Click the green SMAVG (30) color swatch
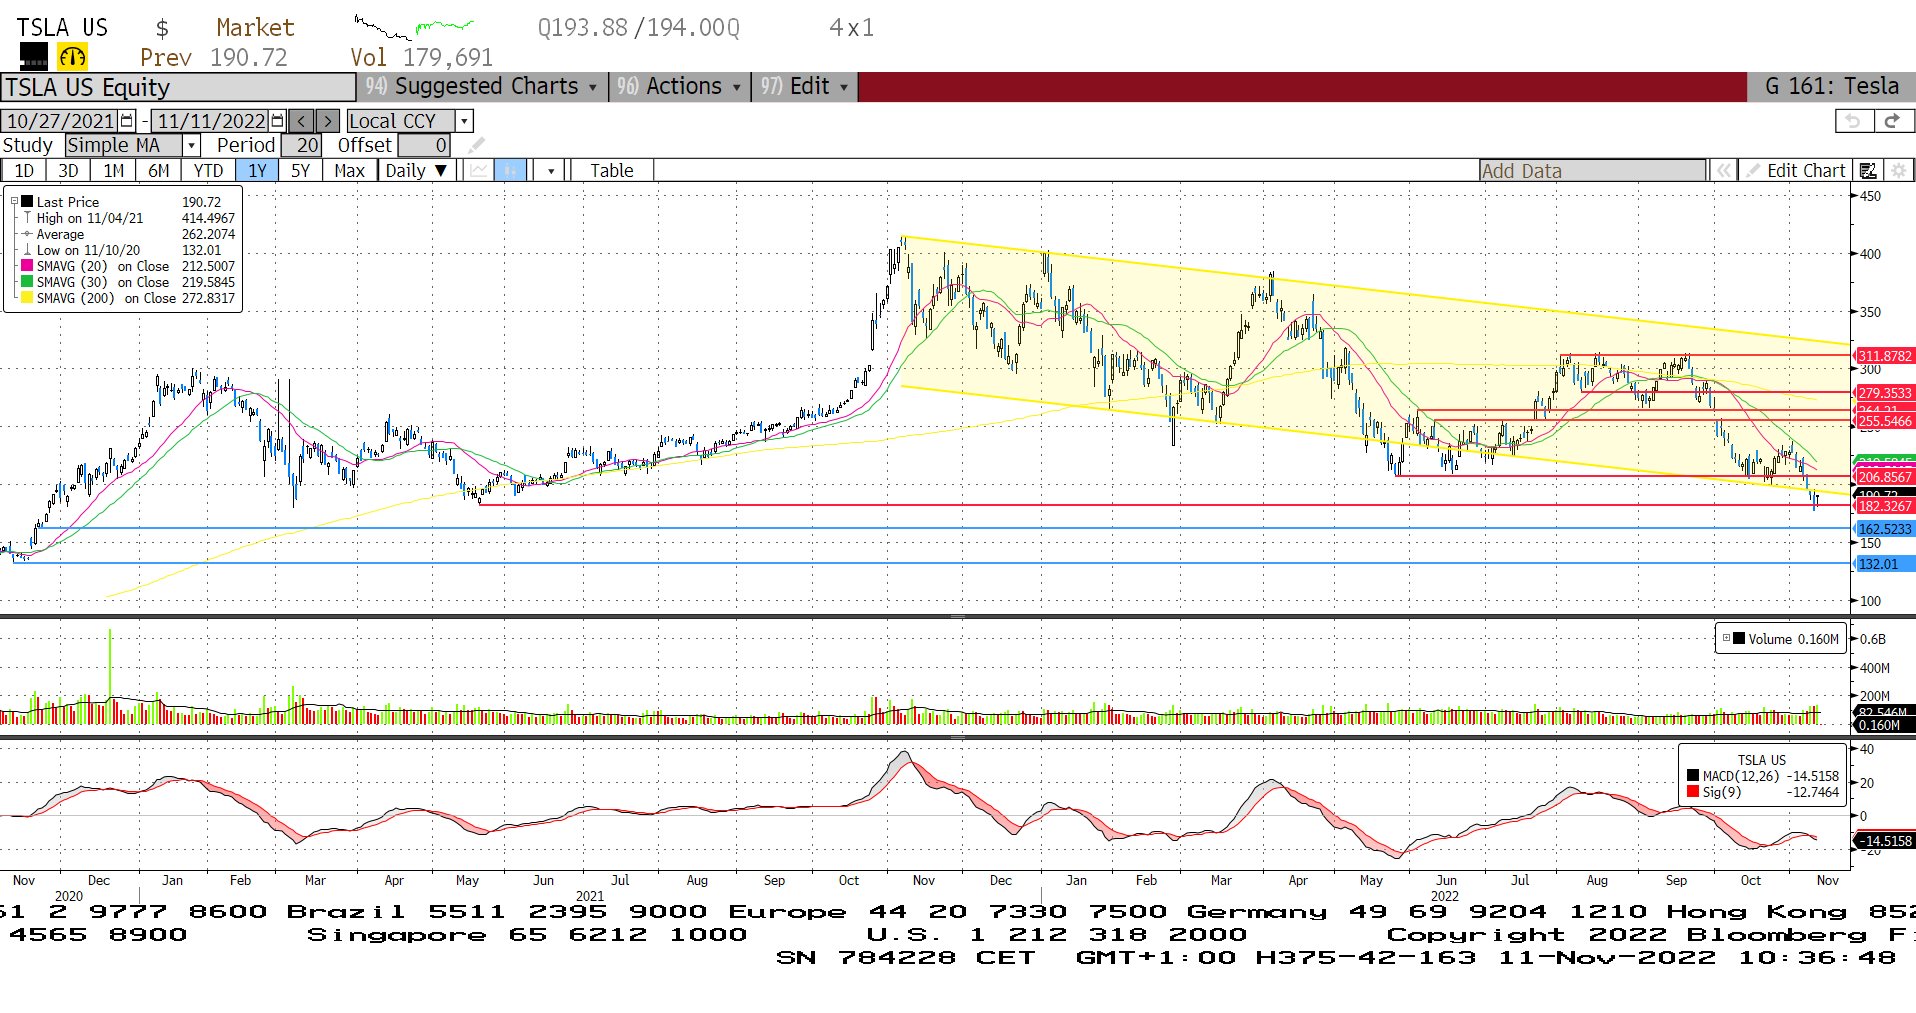 27,281
